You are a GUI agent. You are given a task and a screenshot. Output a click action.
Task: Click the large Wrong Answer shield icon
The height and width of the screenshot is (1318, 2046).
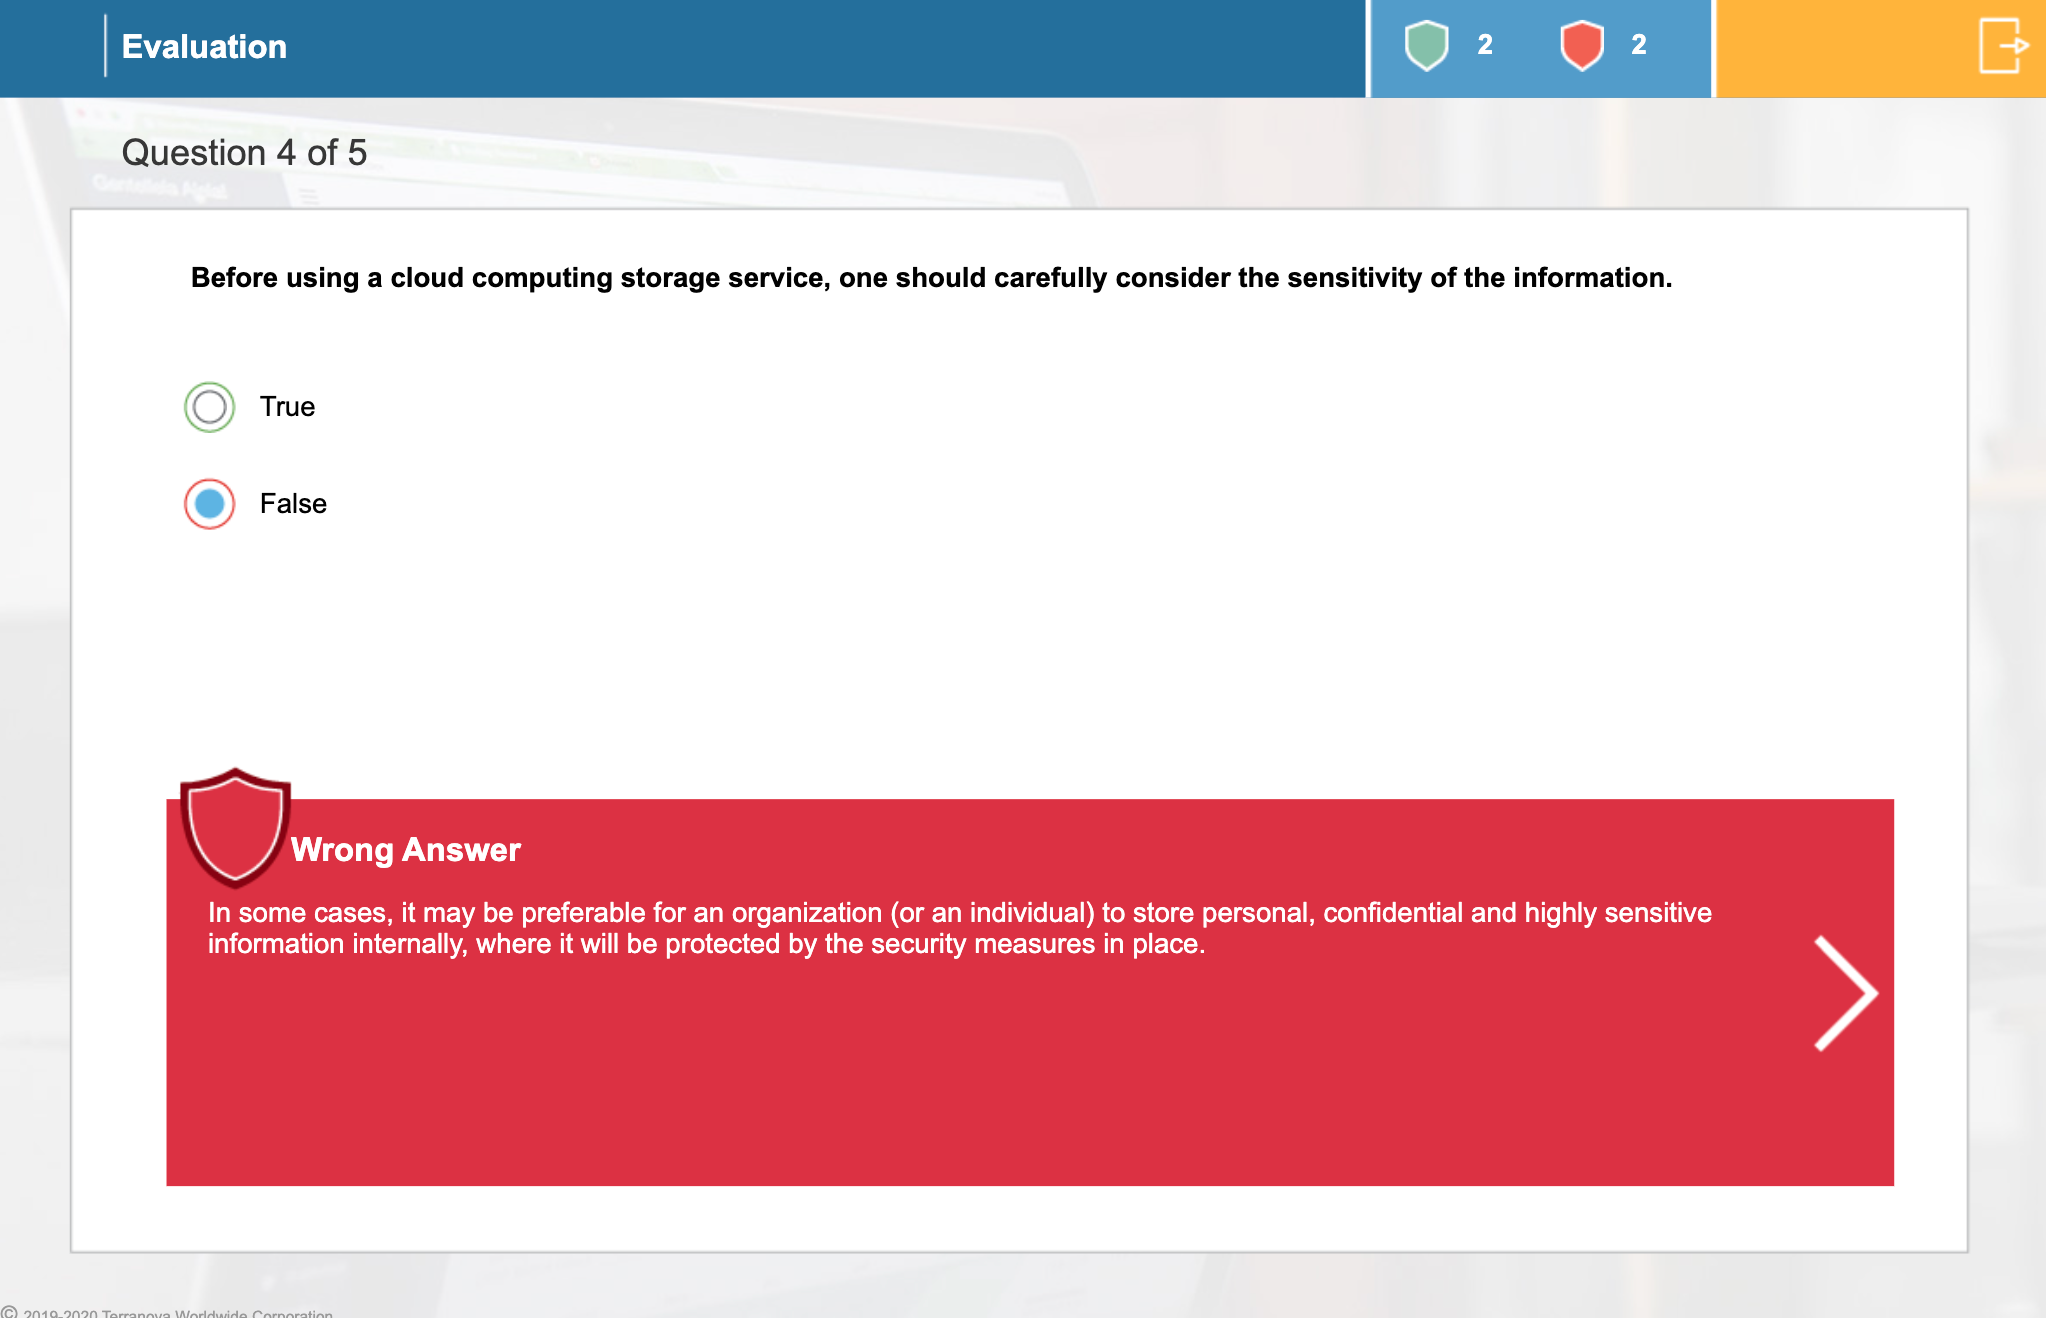click(x=235, y=827)
